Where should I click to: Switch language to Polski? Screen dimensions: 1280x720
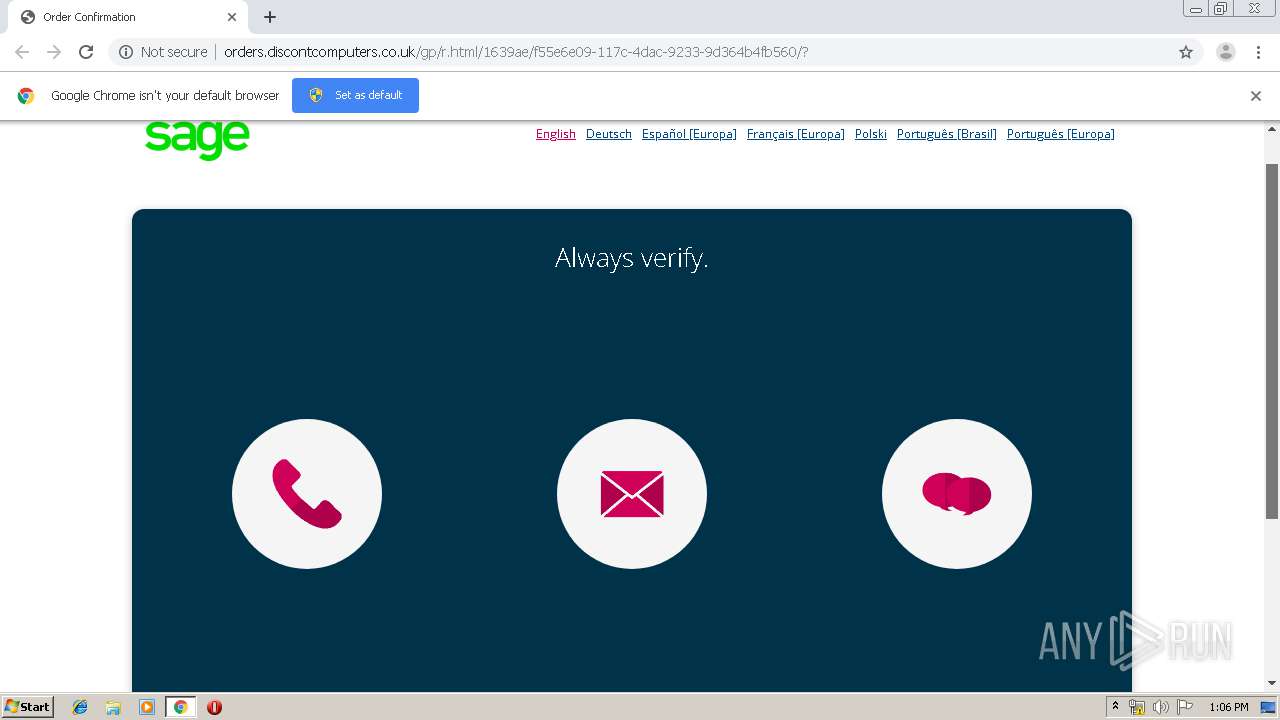(871, 134)
